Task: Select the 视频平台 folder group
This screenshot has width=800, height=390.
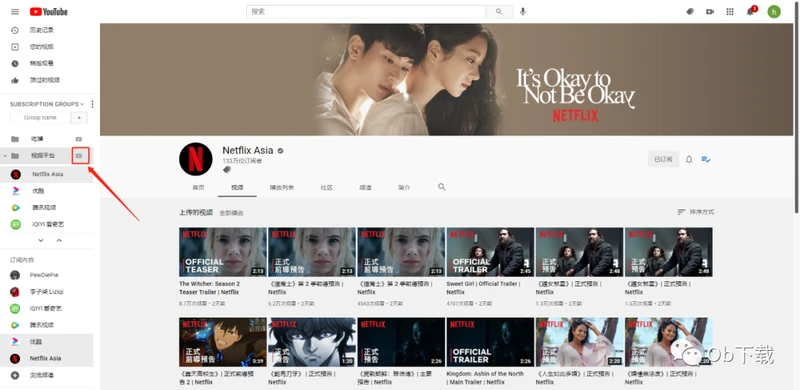Action: (43, 155)
